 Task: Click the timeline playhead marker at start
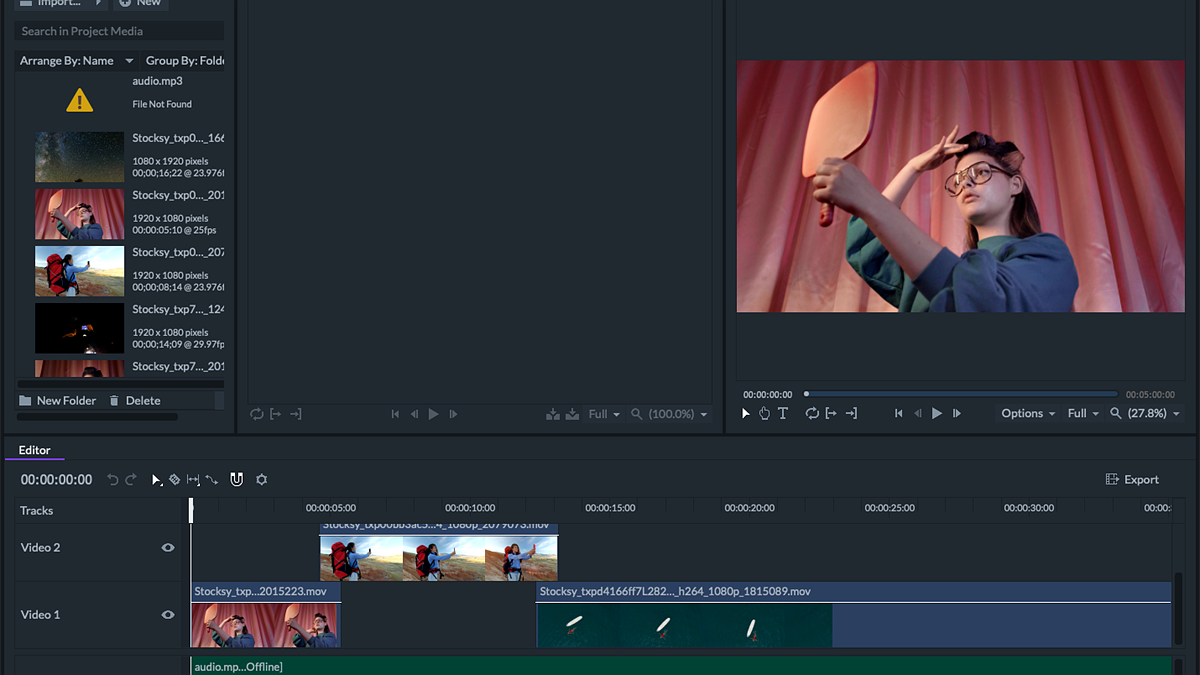coord(191,510)
